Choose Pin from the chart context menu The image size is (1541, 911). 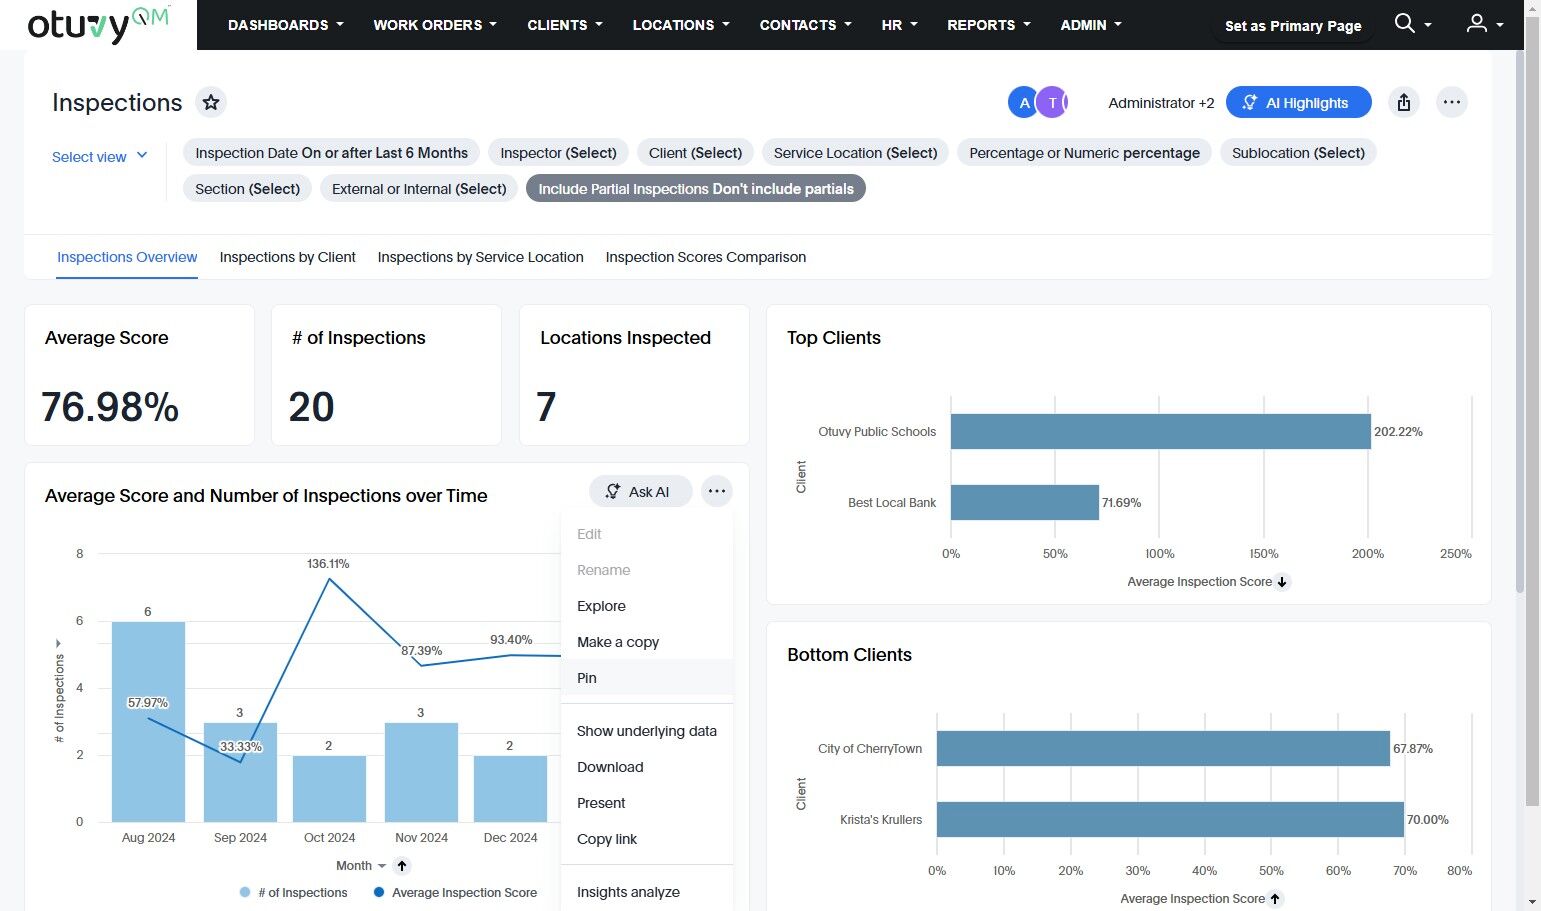(647, 678)
